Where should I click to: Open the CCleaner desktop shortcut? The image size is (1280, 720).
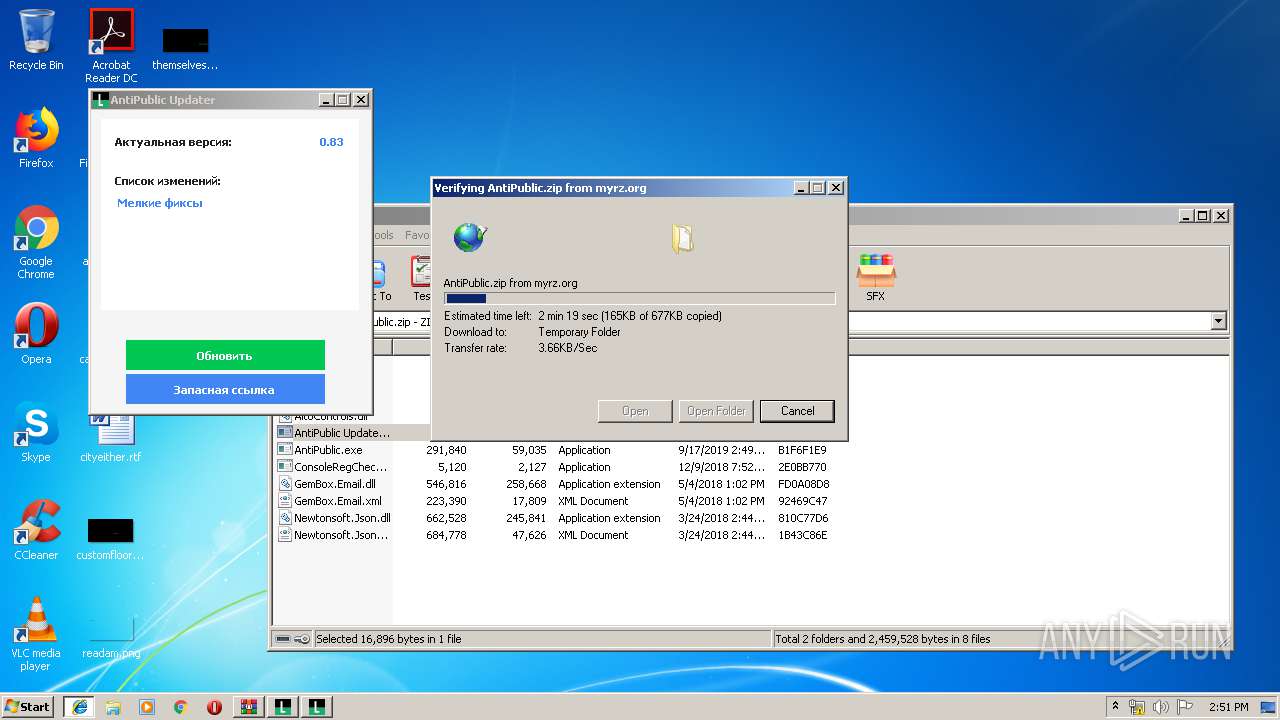[36, 530]
